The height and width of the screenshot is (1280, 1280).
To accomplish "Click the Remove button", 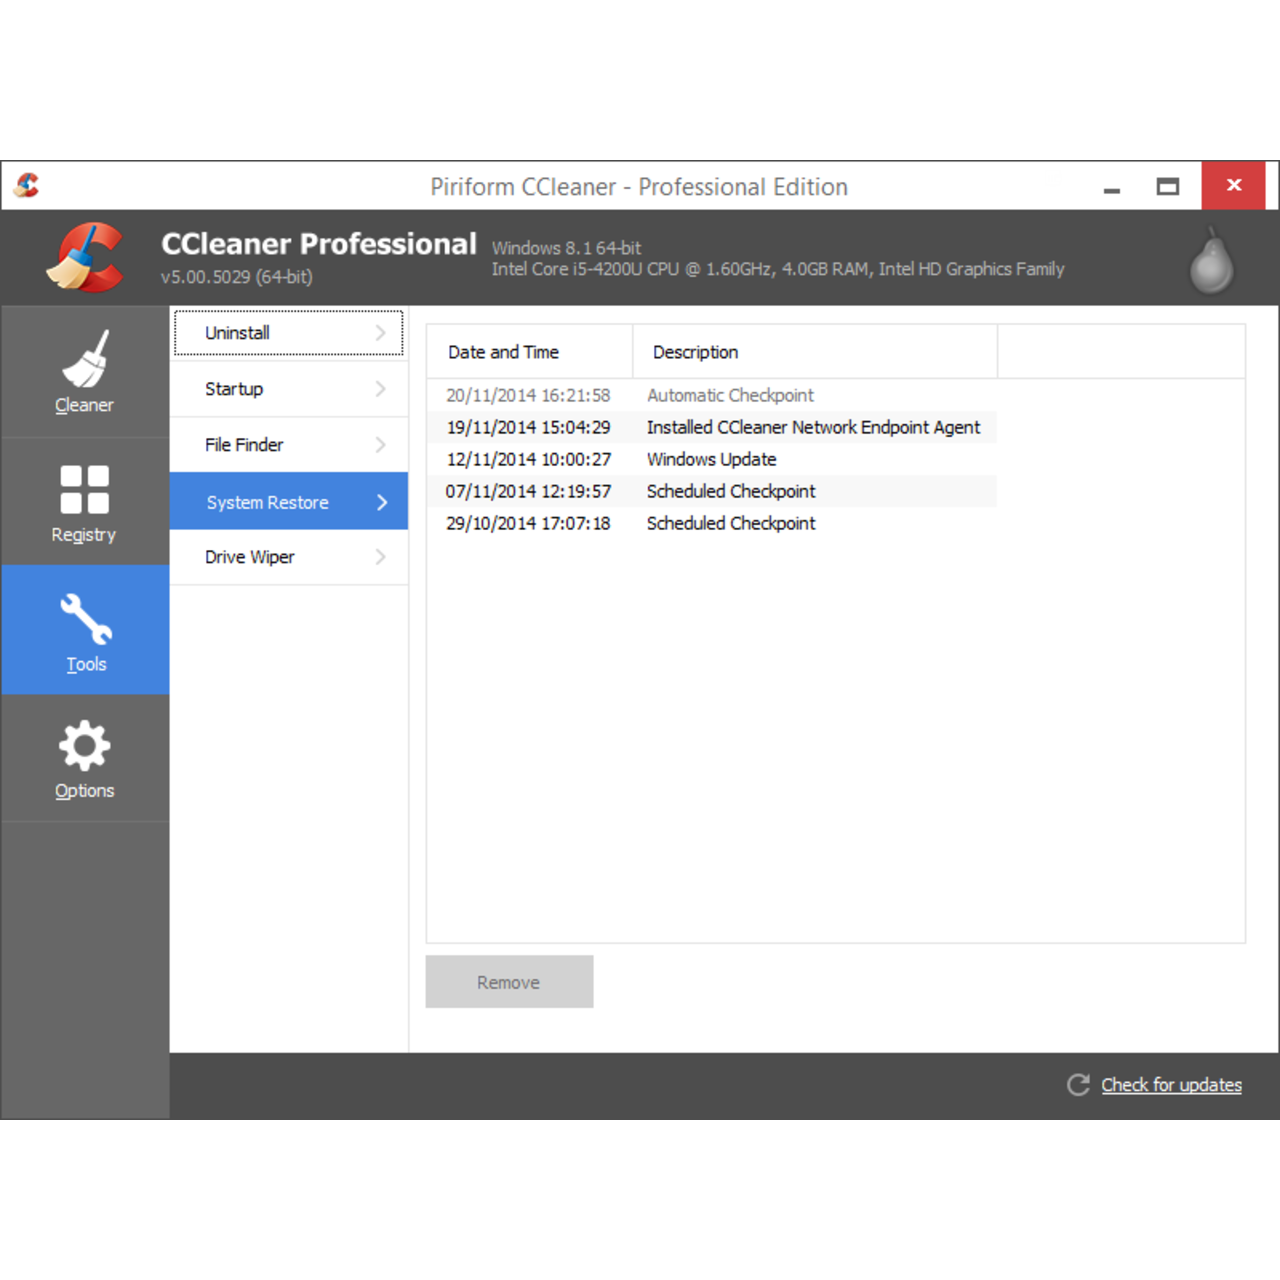I will pyautogui.click(x=509, y=981).
